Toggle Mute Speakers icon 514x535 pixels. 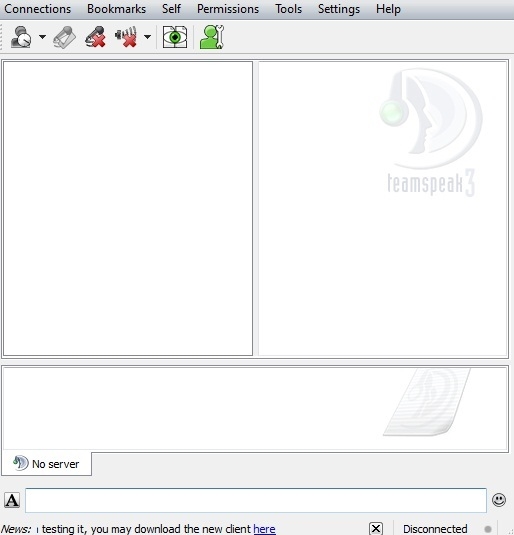[x=126, y=37]
